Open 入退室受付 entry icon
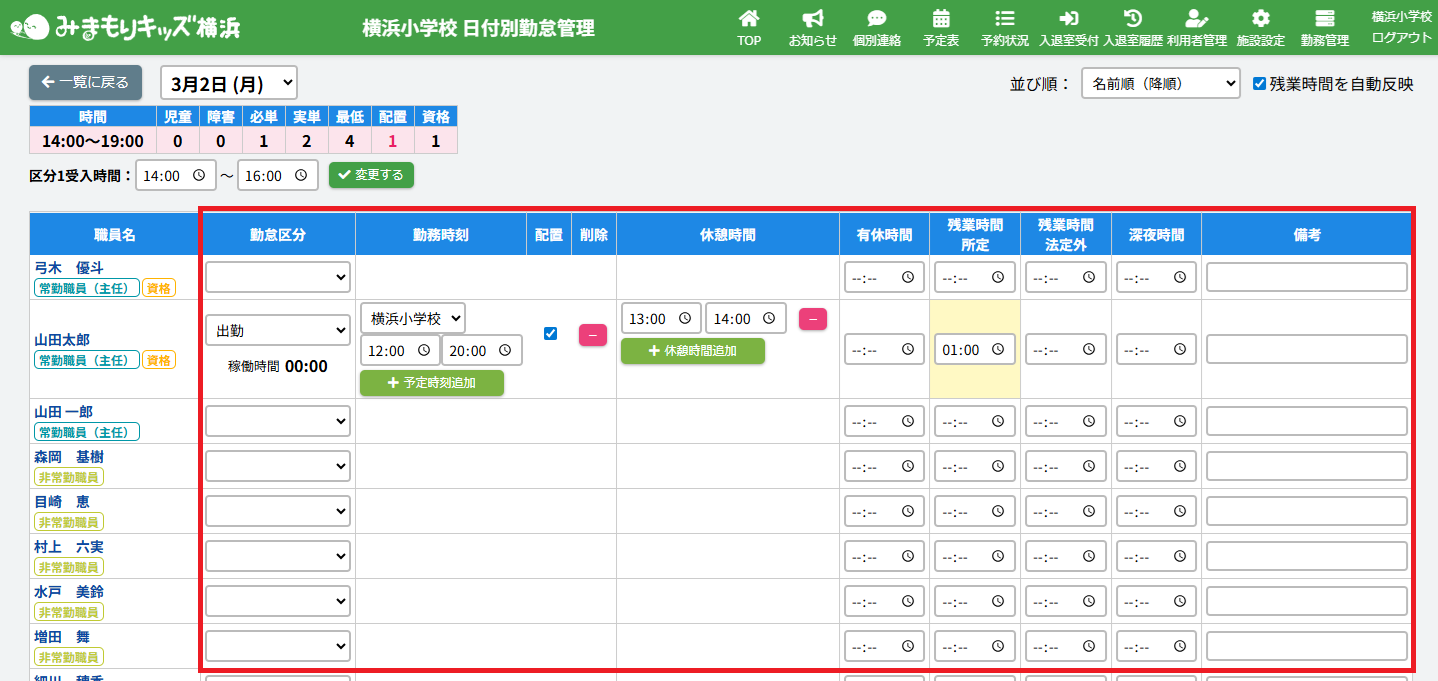1438x681 pixels. (1068, 19)
